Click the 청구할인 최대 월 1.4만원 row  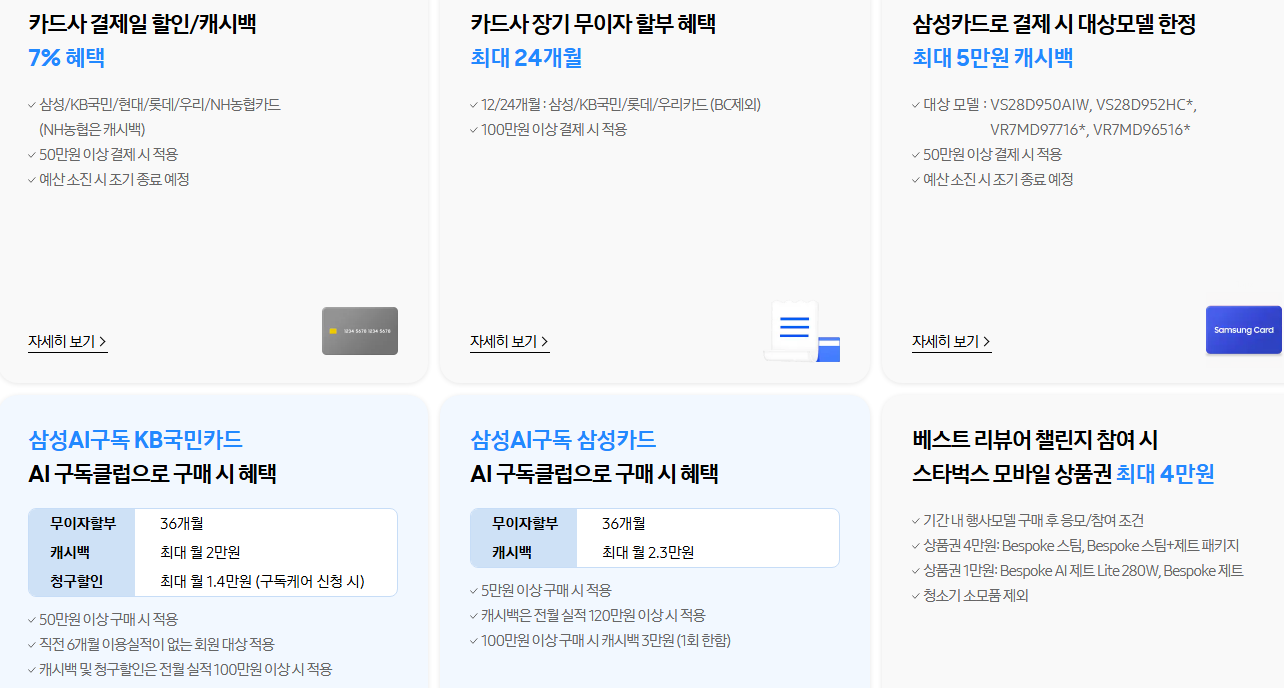tap(213, 581)
